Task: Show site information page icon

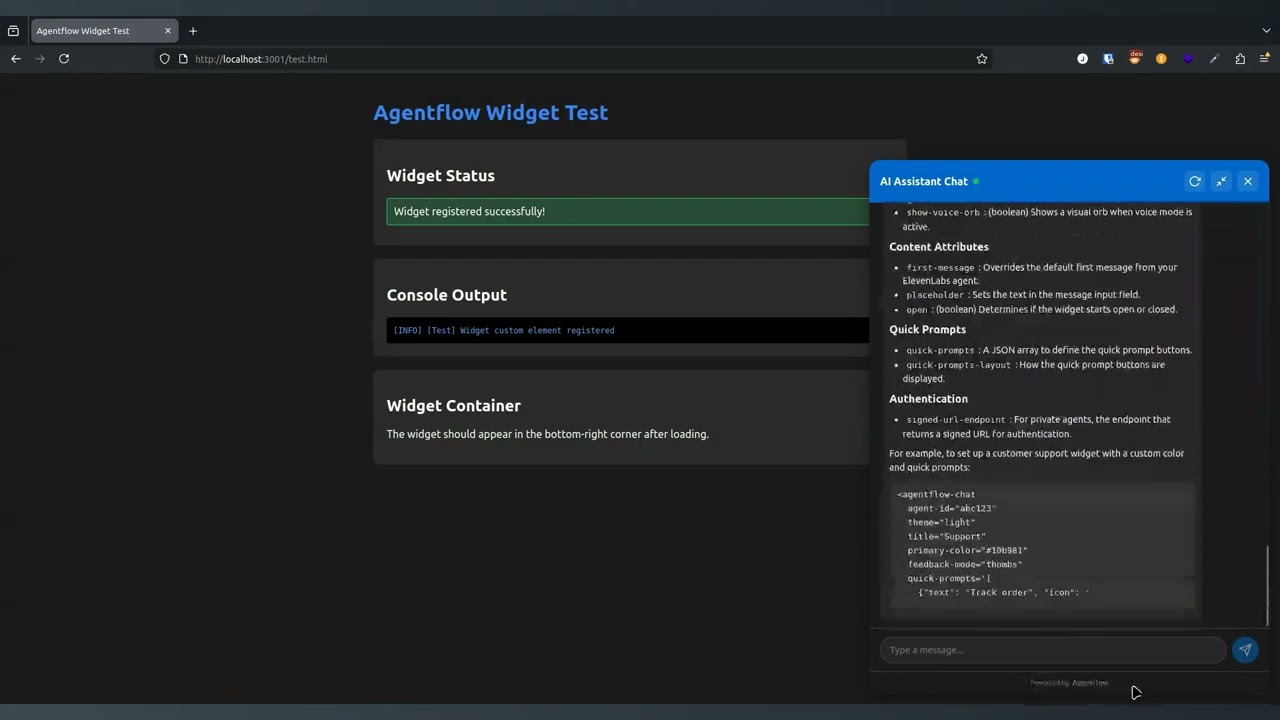Action: 183,59
